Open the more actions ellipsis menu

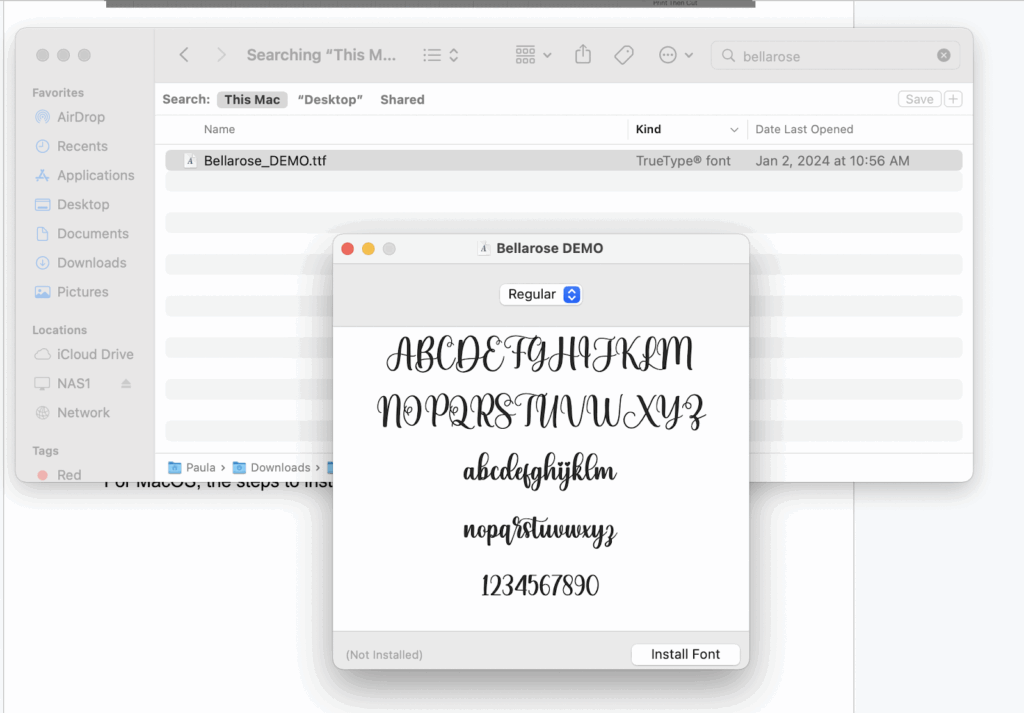tap(676, 56)
